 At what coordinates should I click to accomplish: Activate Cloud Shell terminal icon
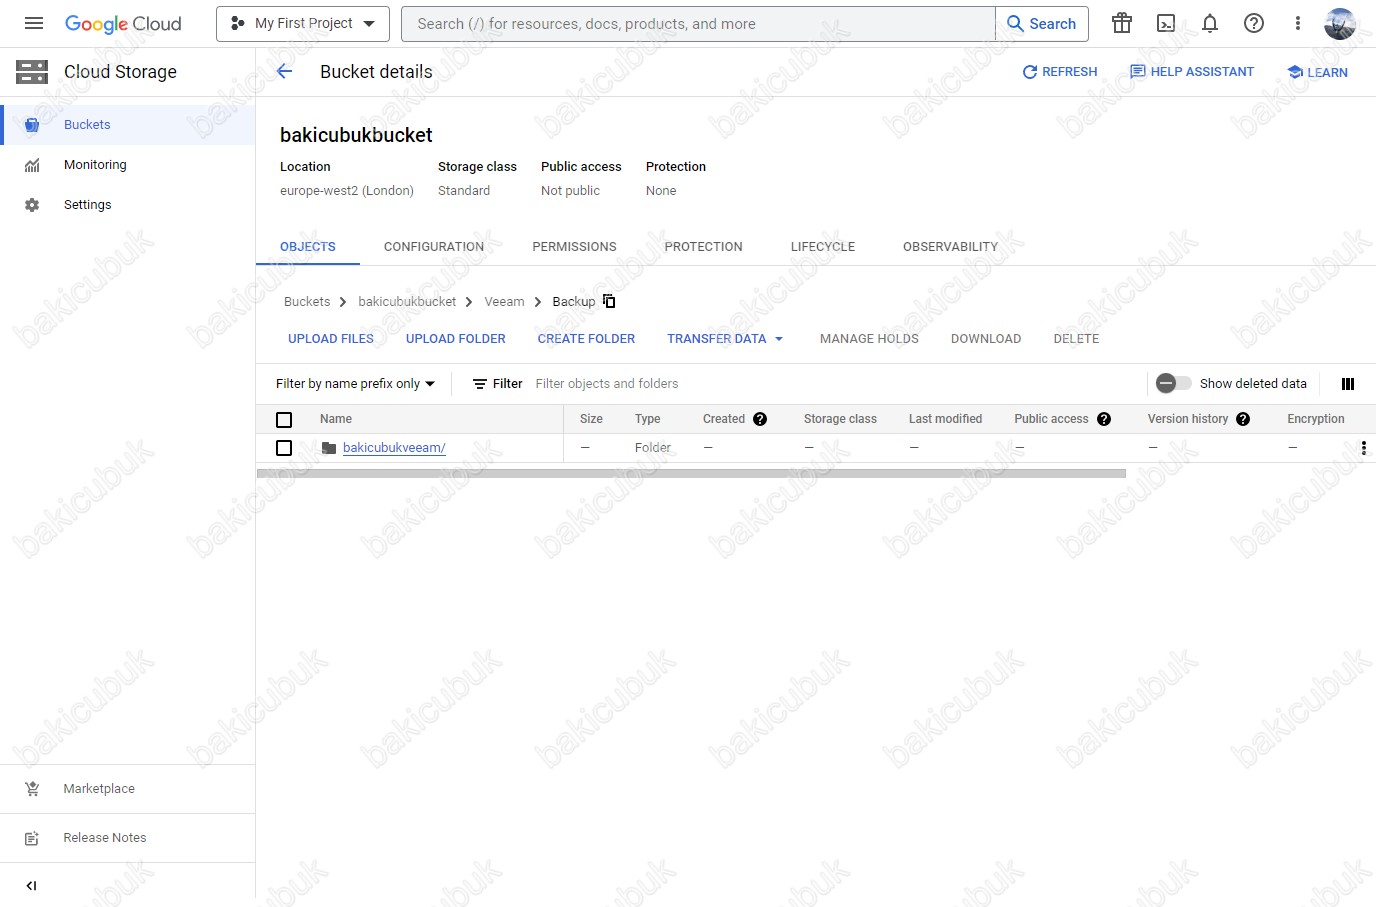click(1166, 23)
